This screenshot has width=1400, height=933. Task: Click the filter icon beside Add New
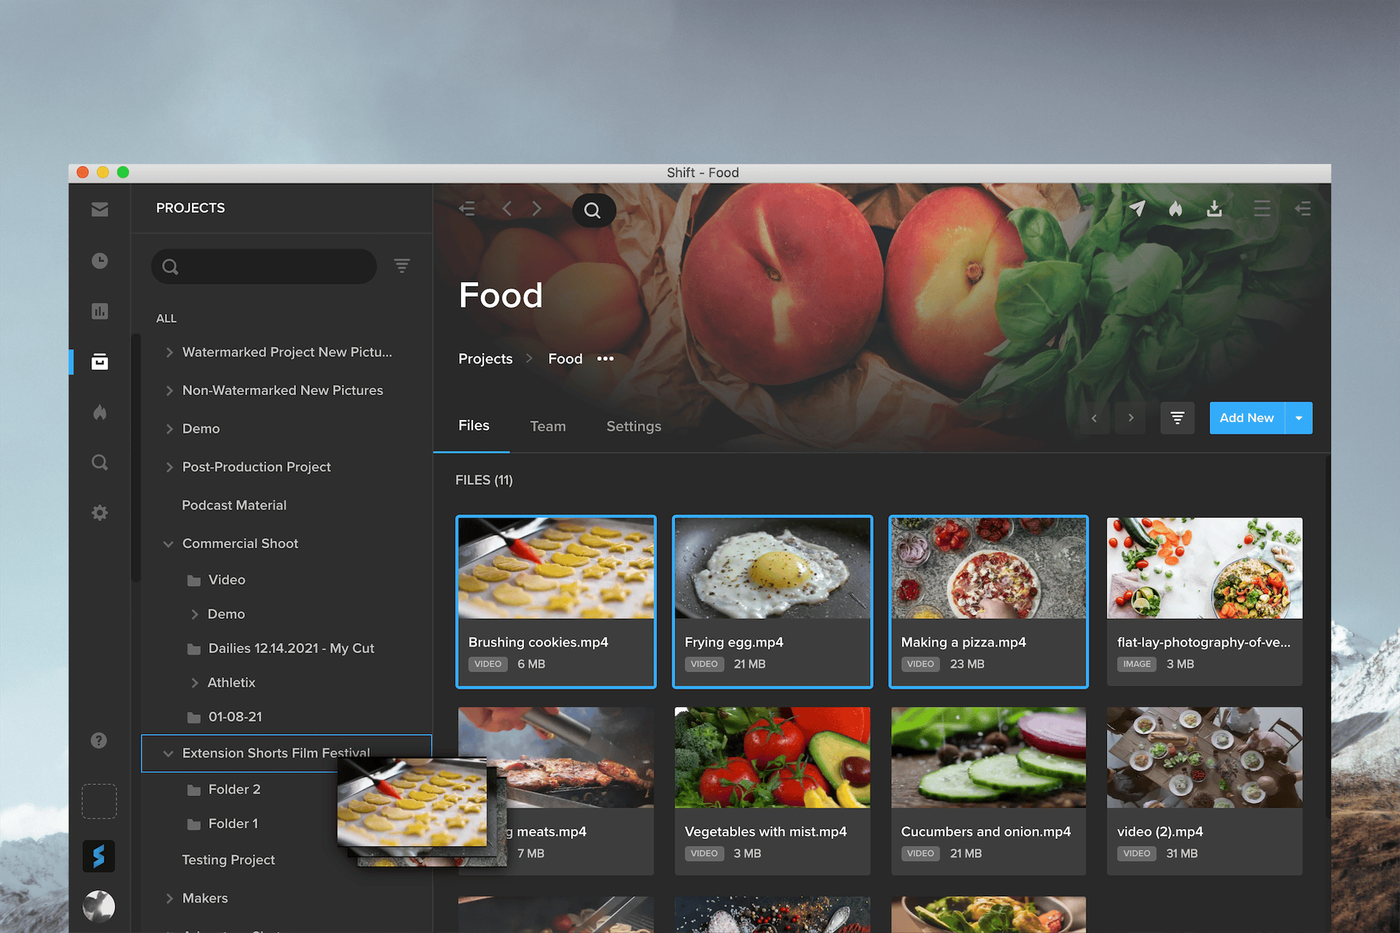click(1177, 418)
